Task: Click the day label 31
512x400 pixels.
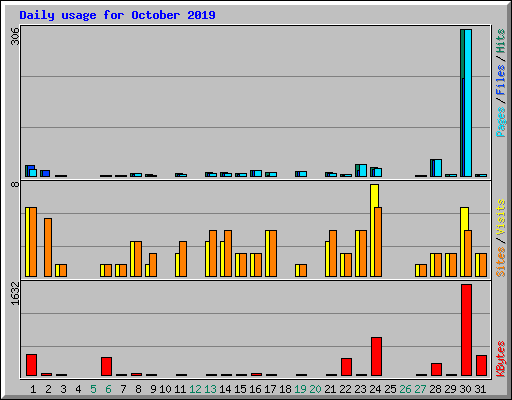Action: pos(480,389)
